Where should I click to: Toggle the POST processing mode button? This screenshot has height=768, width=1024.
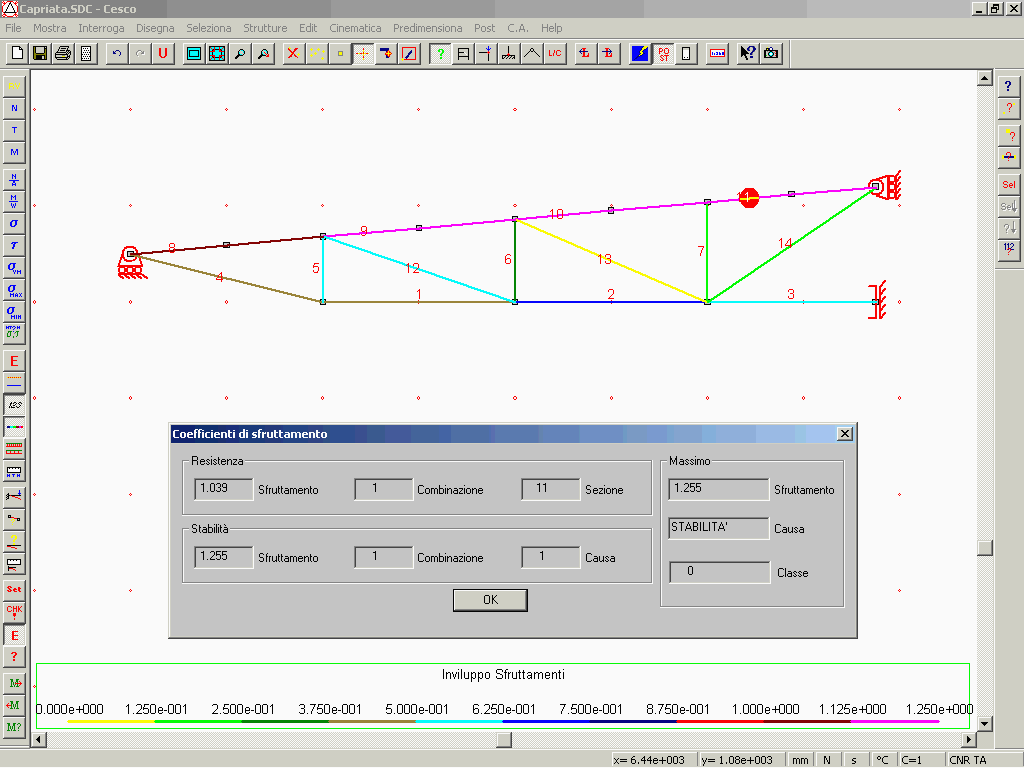pos(663,53)
